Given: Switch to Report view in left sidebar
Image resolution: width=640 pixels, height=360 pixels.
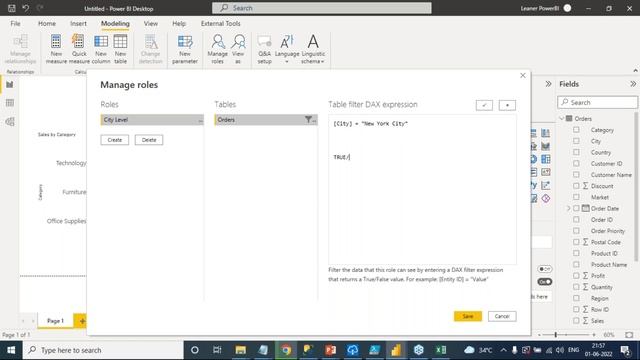Looking at the screenshot, I should (x=10, y=84).
